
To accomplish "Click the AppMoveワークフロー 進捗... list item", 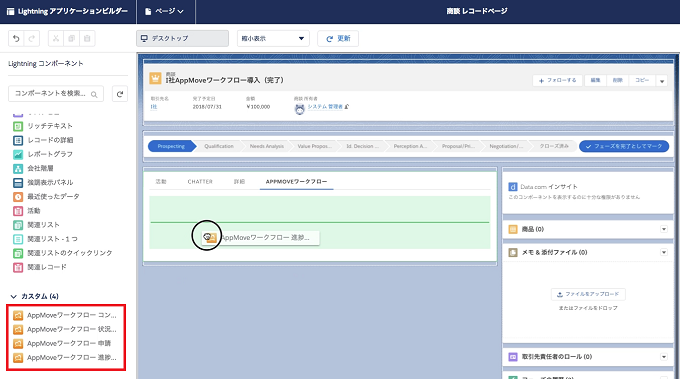I will tap(65, 358).
